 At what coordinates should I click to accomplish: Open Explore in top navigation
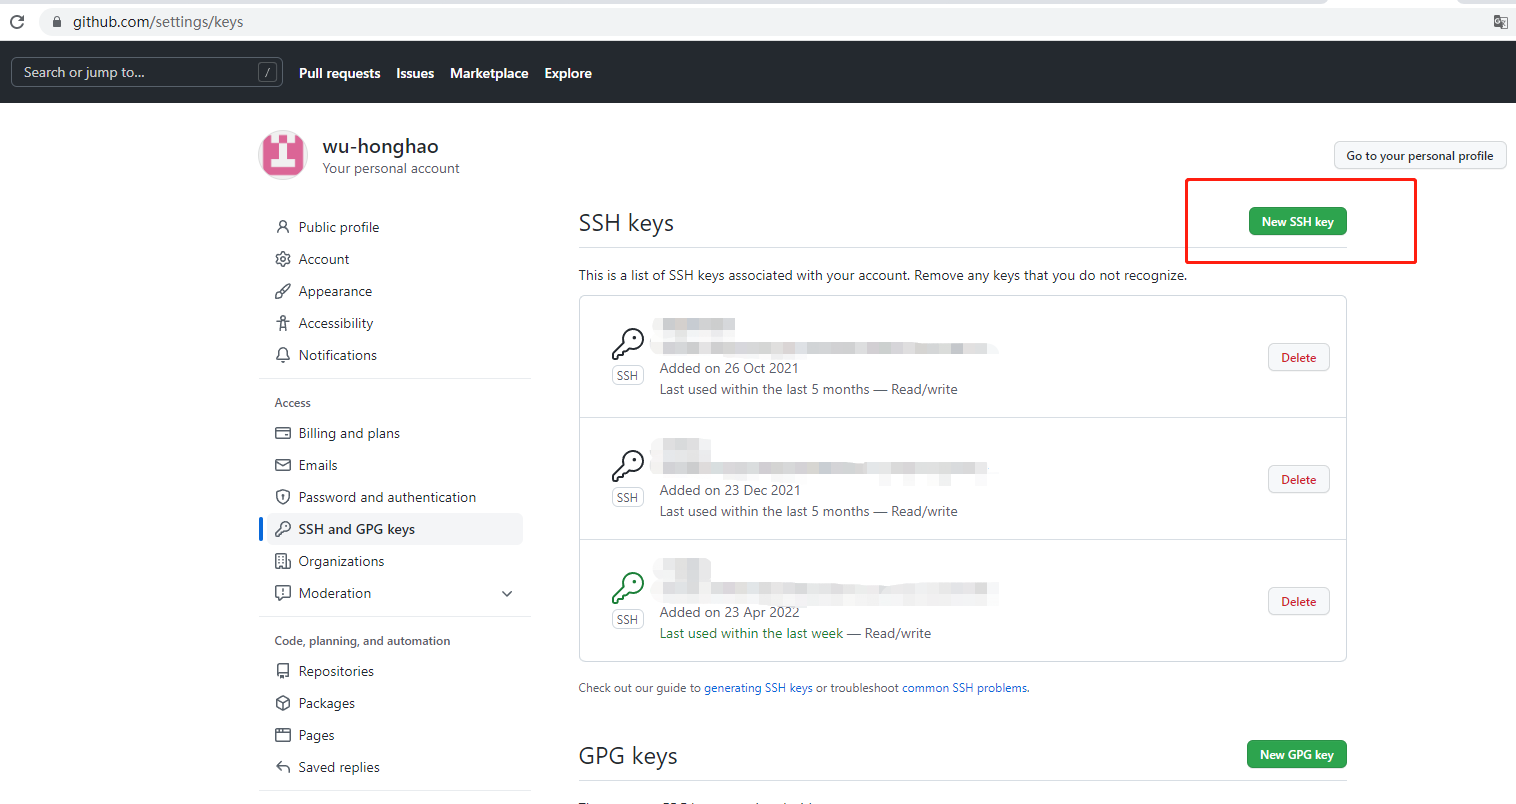[x=568, y=73]
